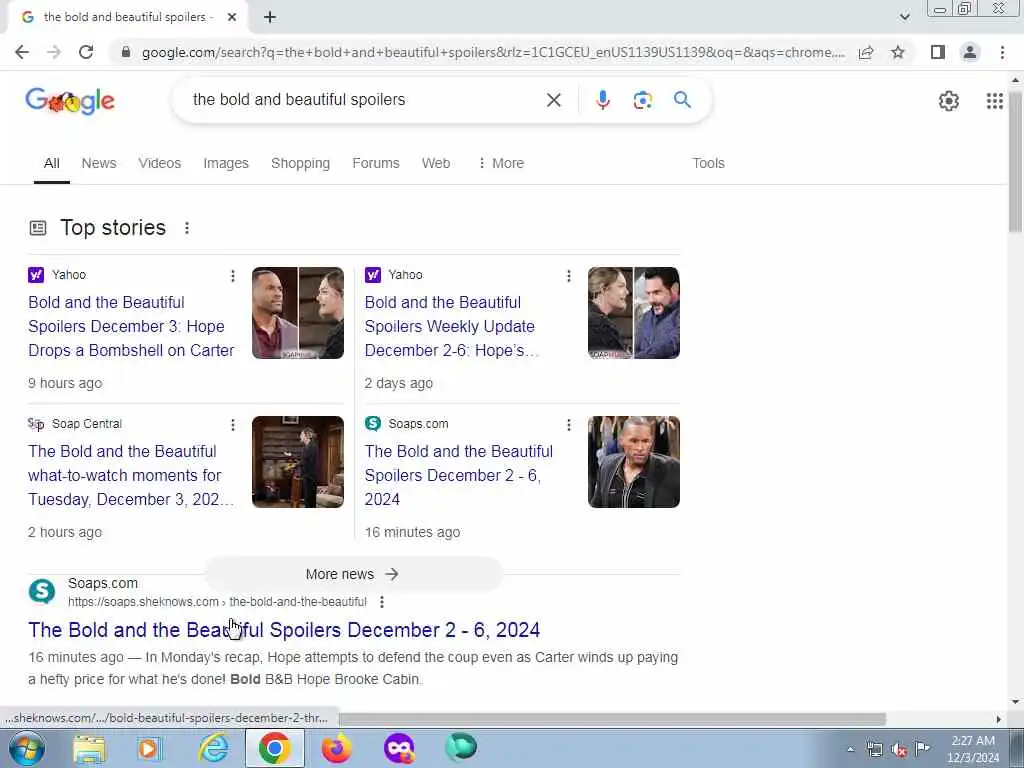Click the Google doodle logo
The image size is (1024, 768).
70,101
